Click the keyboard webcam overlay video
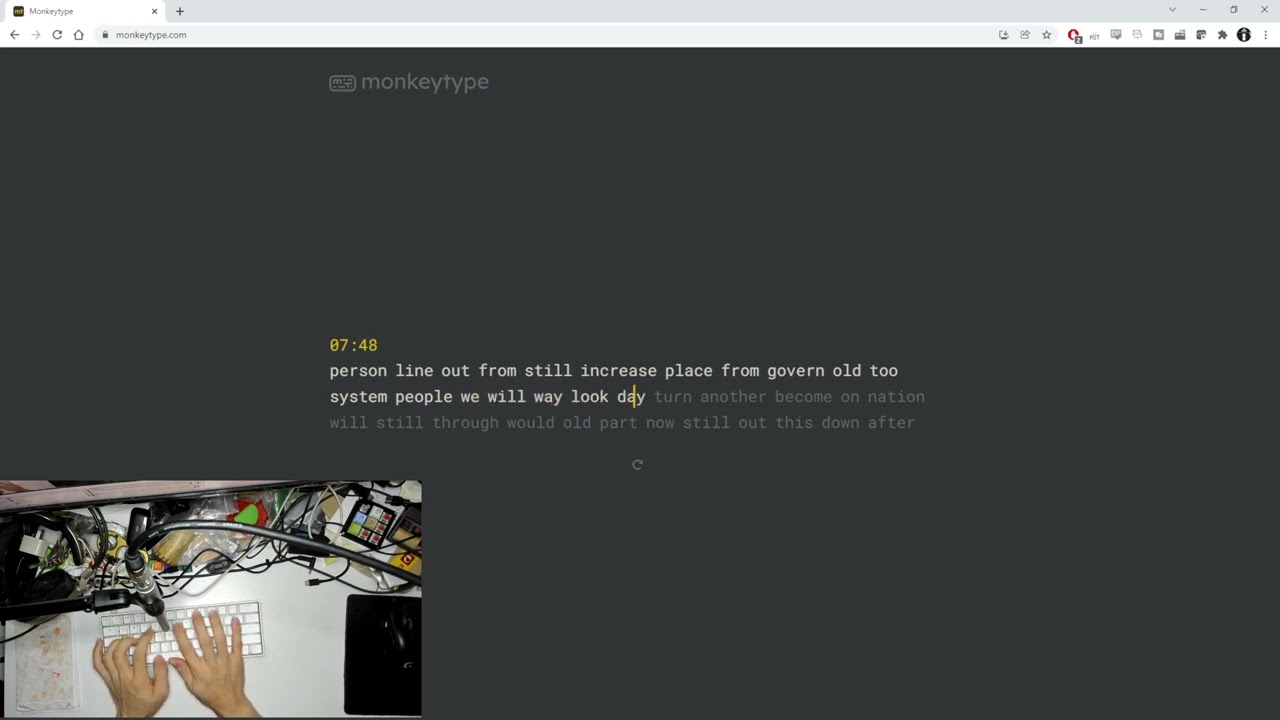 [210, 599]
